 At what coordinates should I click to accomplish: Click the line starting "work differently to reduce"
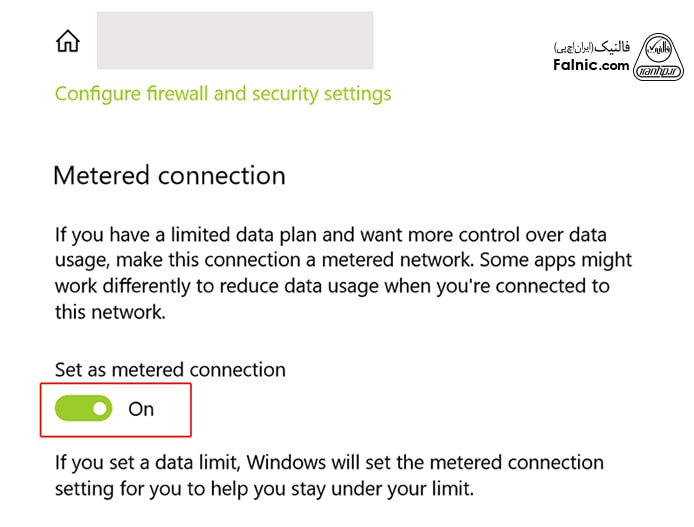point(331,286)
